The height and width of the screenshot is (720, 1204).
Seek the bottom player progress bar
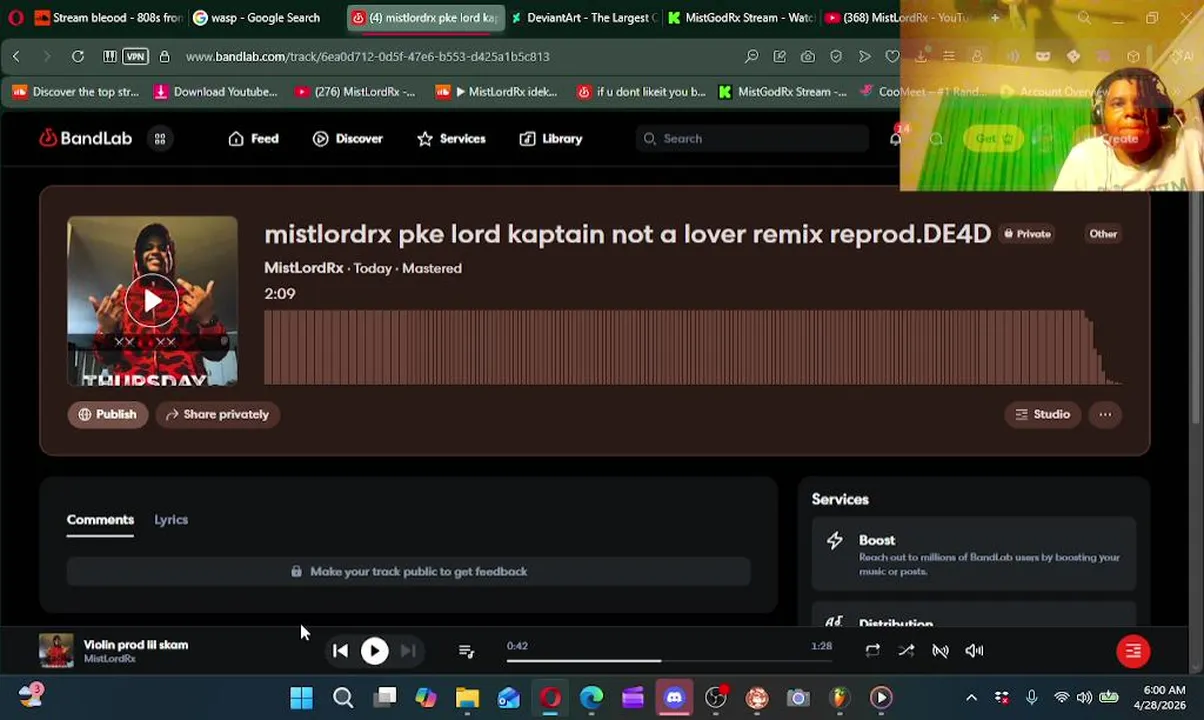[x=669, y=660]
